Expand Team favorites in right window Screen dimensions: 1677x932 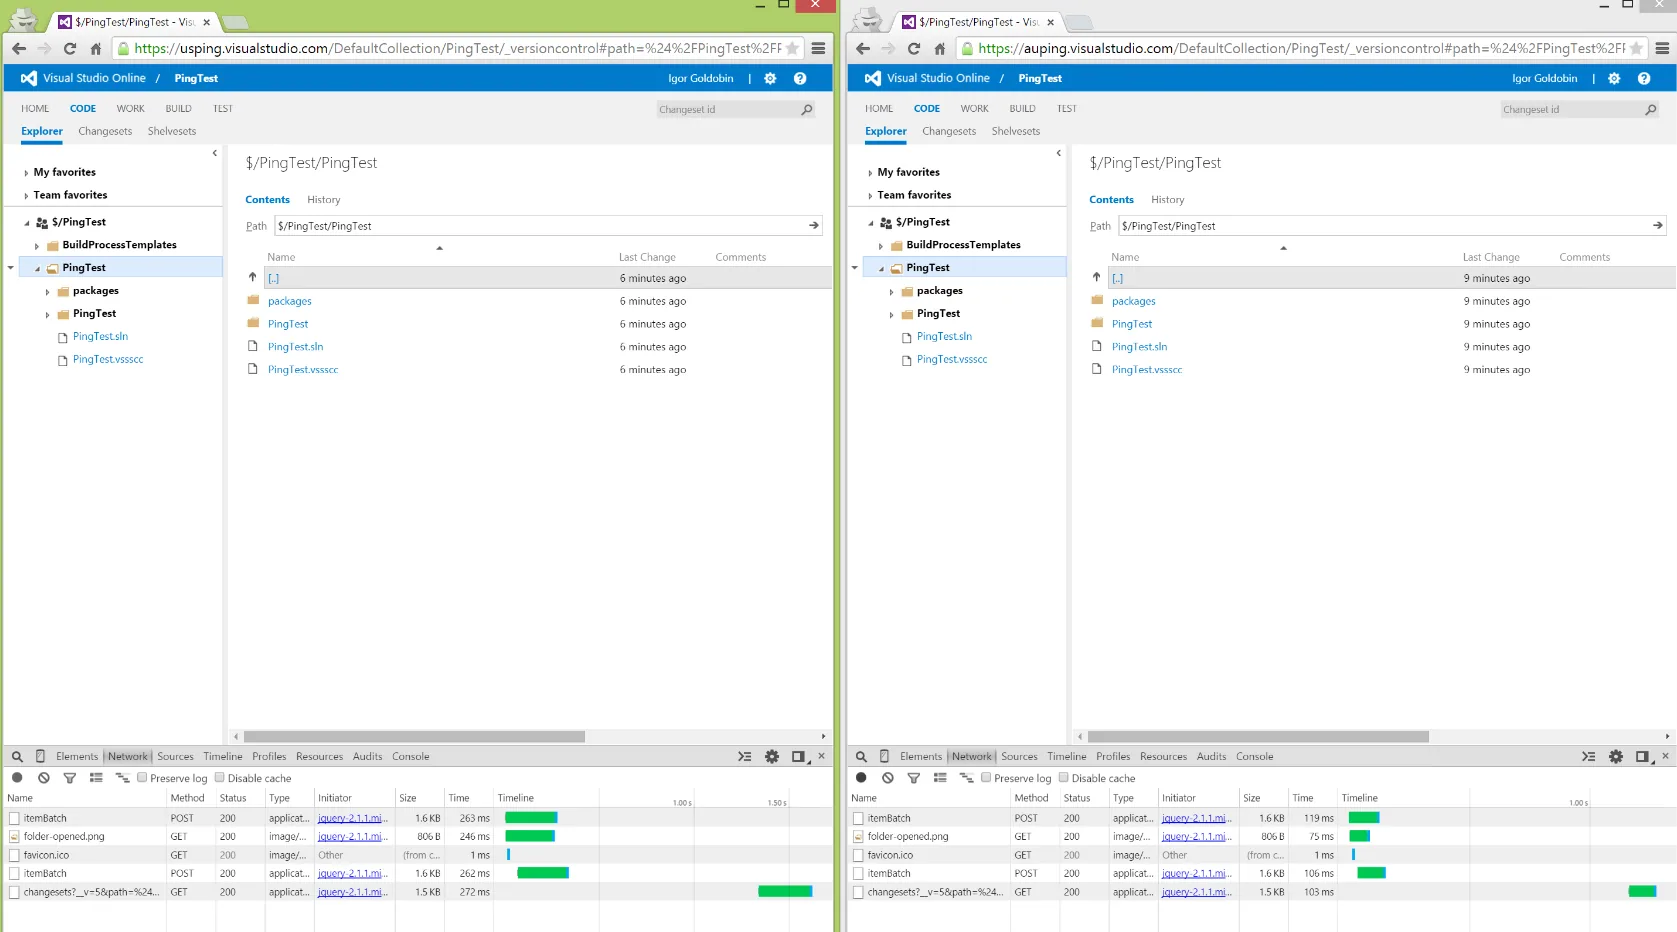pyautogui.click(x=870, y=196)
